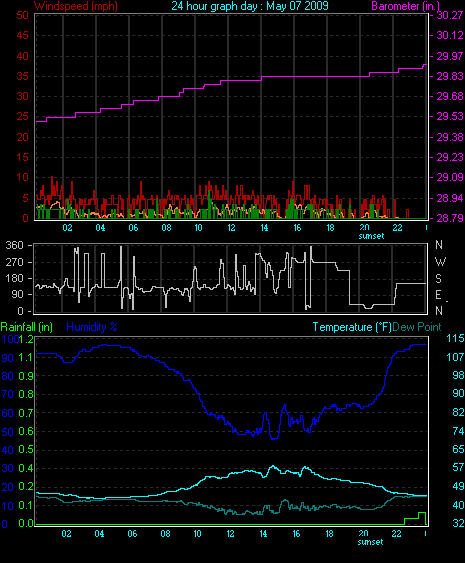
Task: Click the Temperature (°F) legend label
Action: click(x=352, y=327)
